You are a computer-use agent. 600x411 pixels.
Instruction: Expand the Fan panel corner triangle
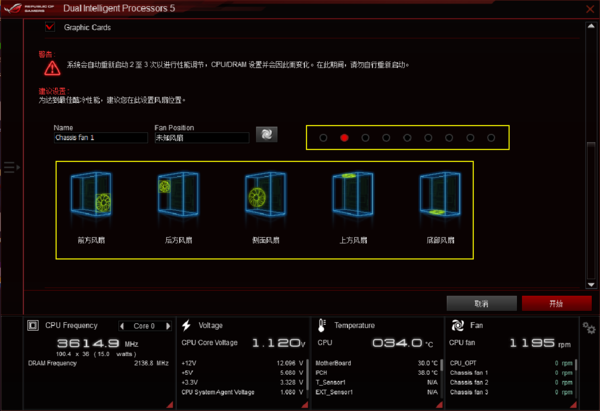click(573, 404)
